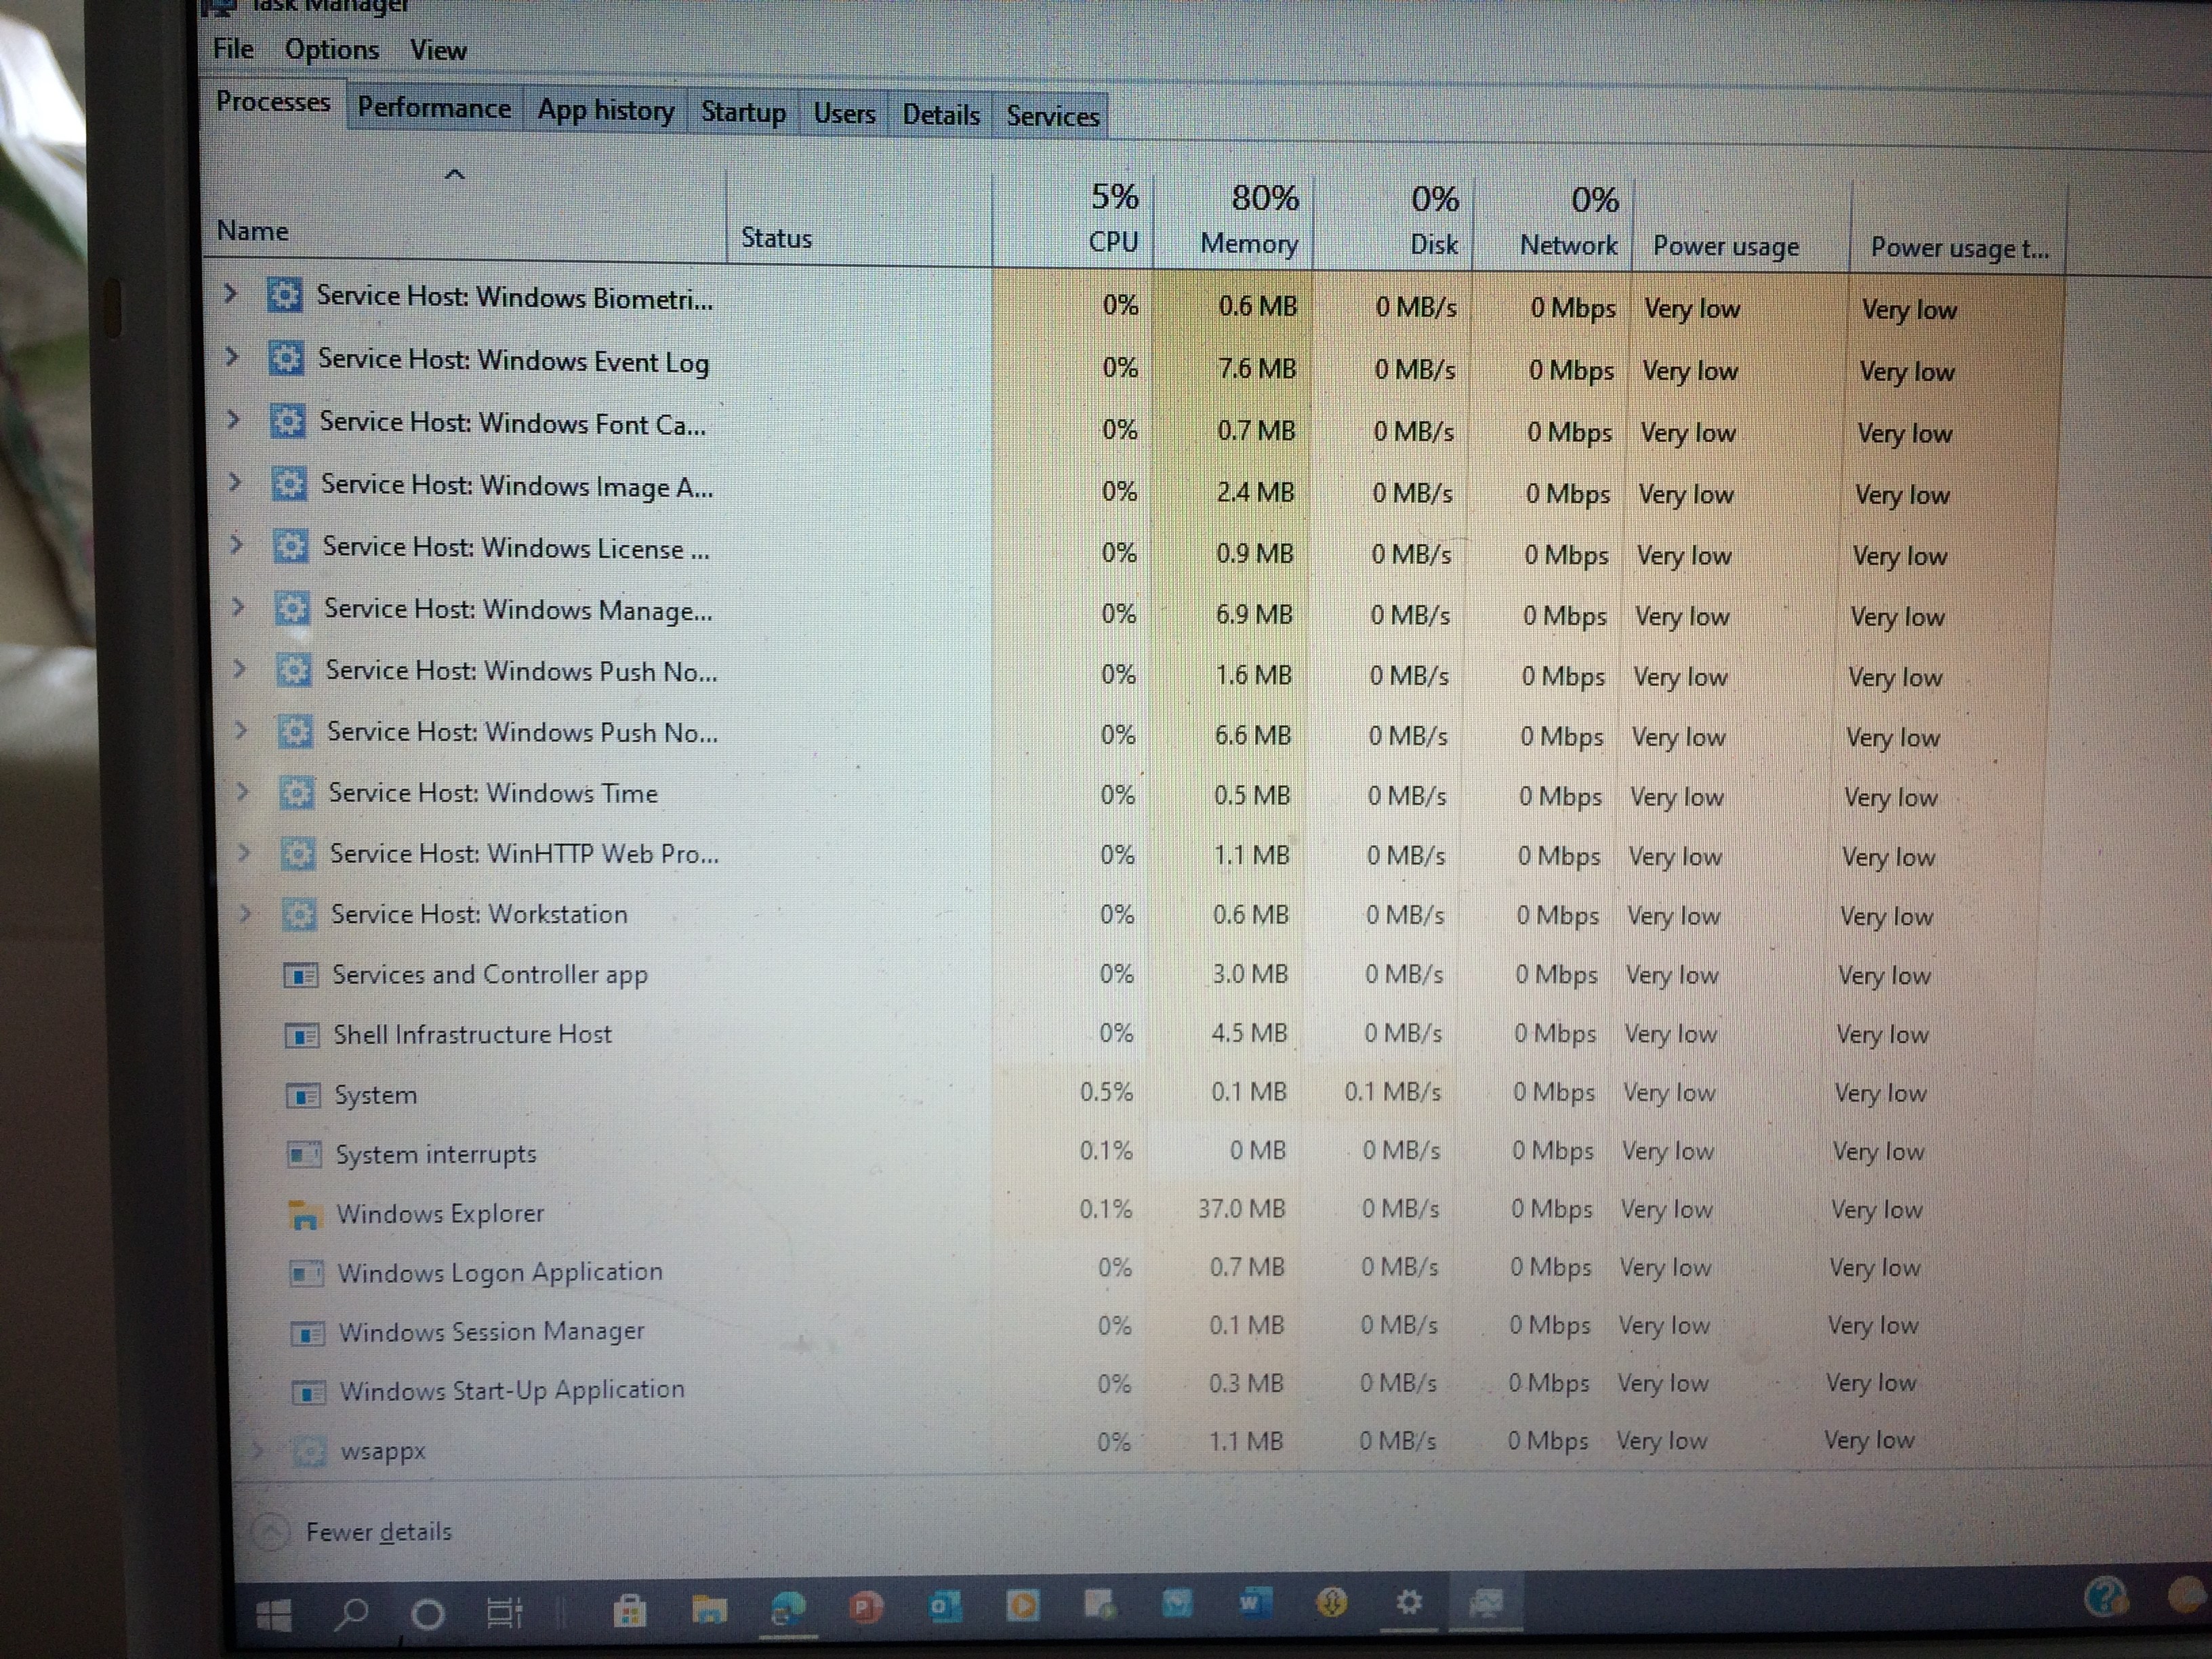Click the Task Manager taskbar icon

(x=1486, y=1602)
